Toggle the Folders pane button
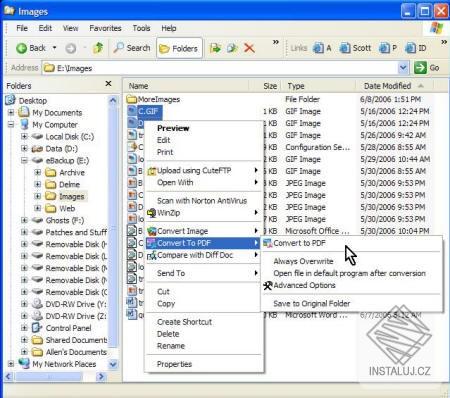 [179, 49]
